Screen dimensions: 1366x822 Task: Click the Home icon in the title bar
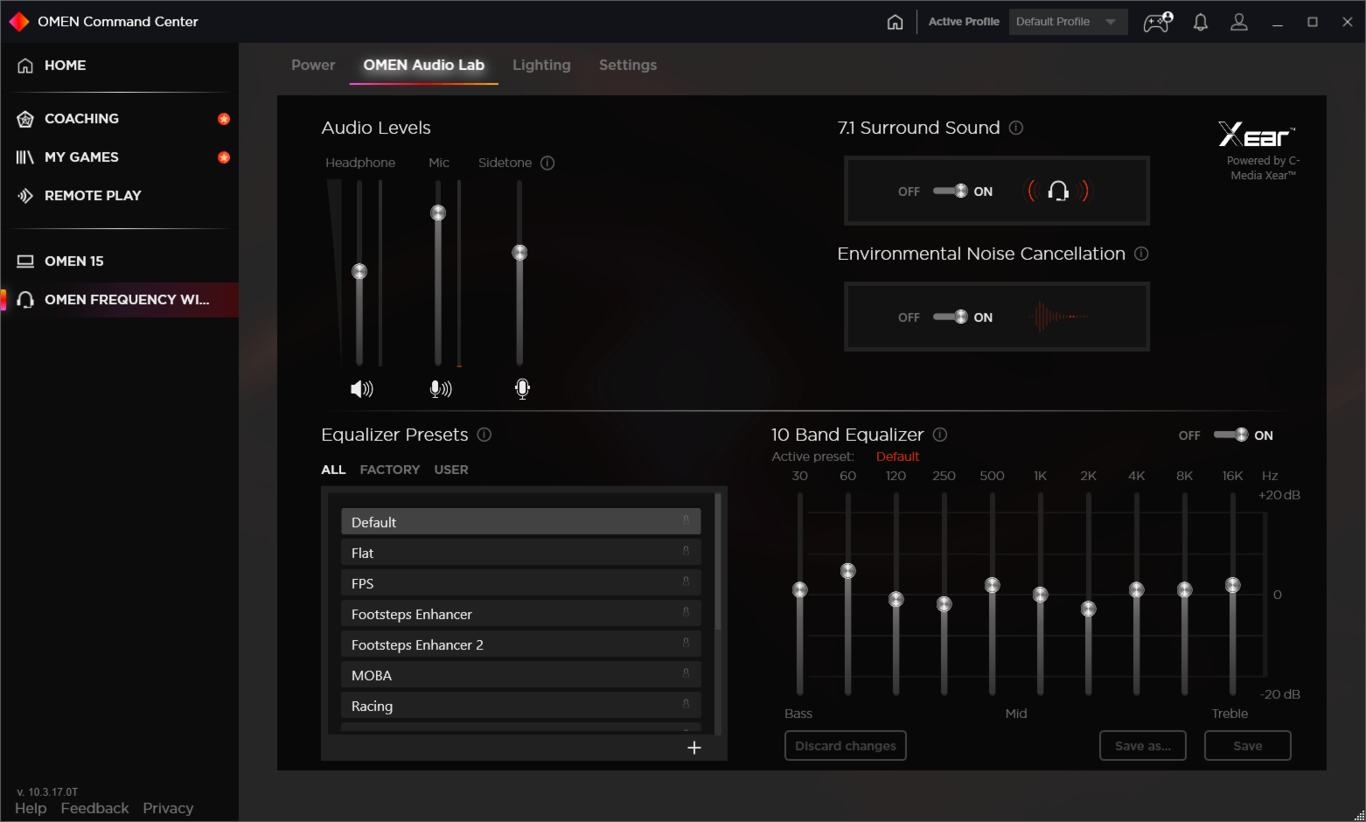click(895, 20)
